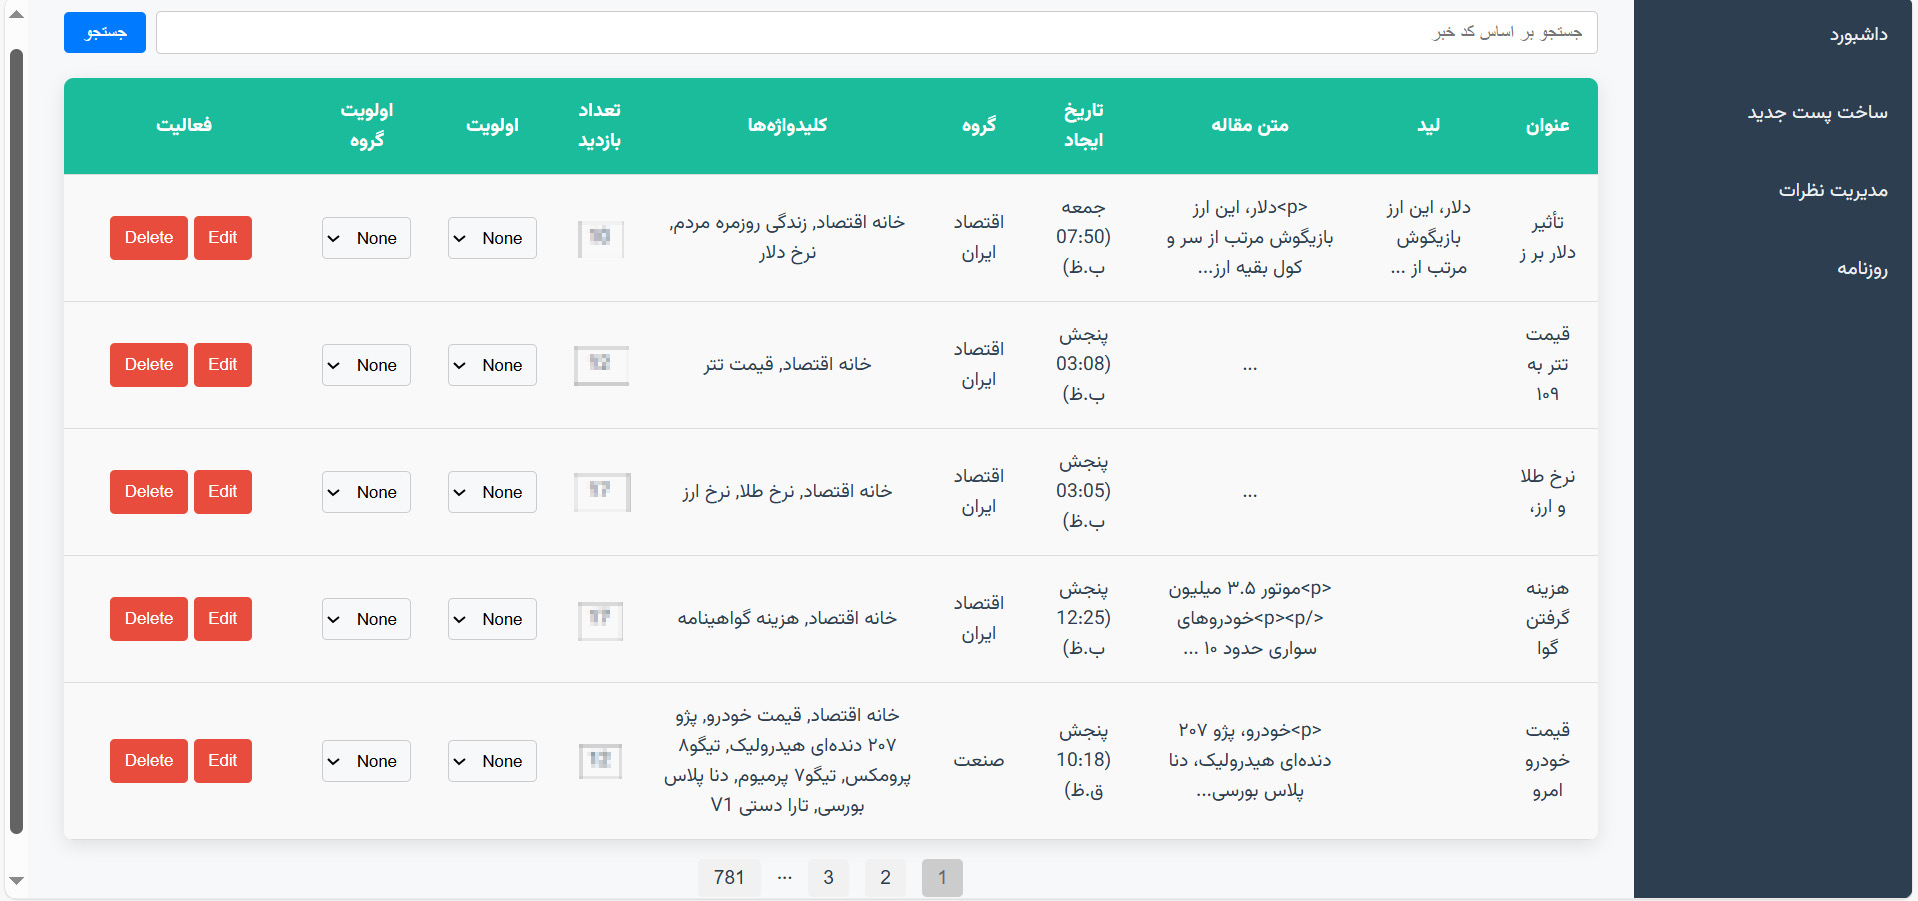Click the scrollbar down arrow
1918x901 pixels.
tap(16, 881)
